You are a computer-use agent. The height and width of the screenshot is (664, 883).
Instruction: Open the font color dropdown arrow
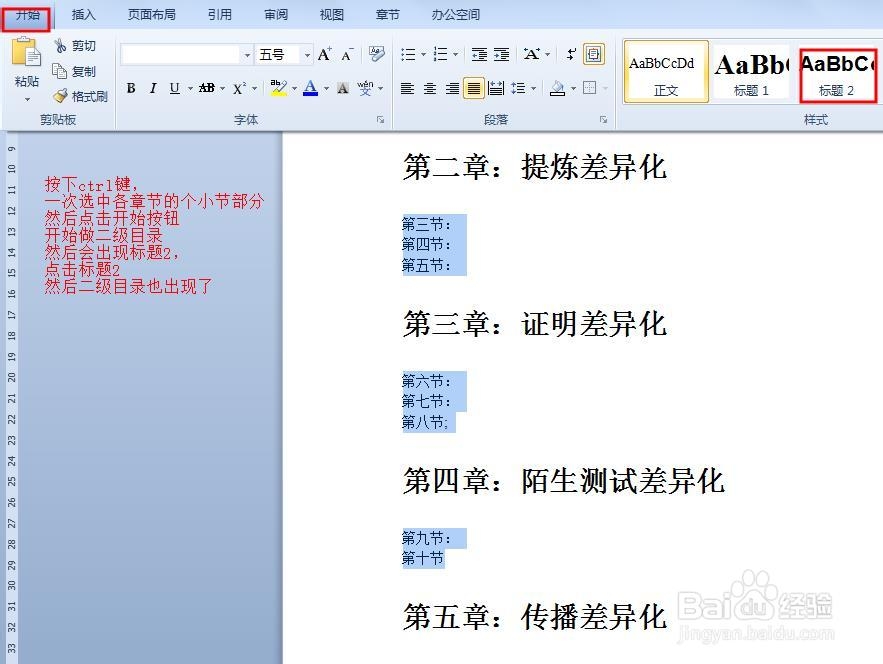324,88
